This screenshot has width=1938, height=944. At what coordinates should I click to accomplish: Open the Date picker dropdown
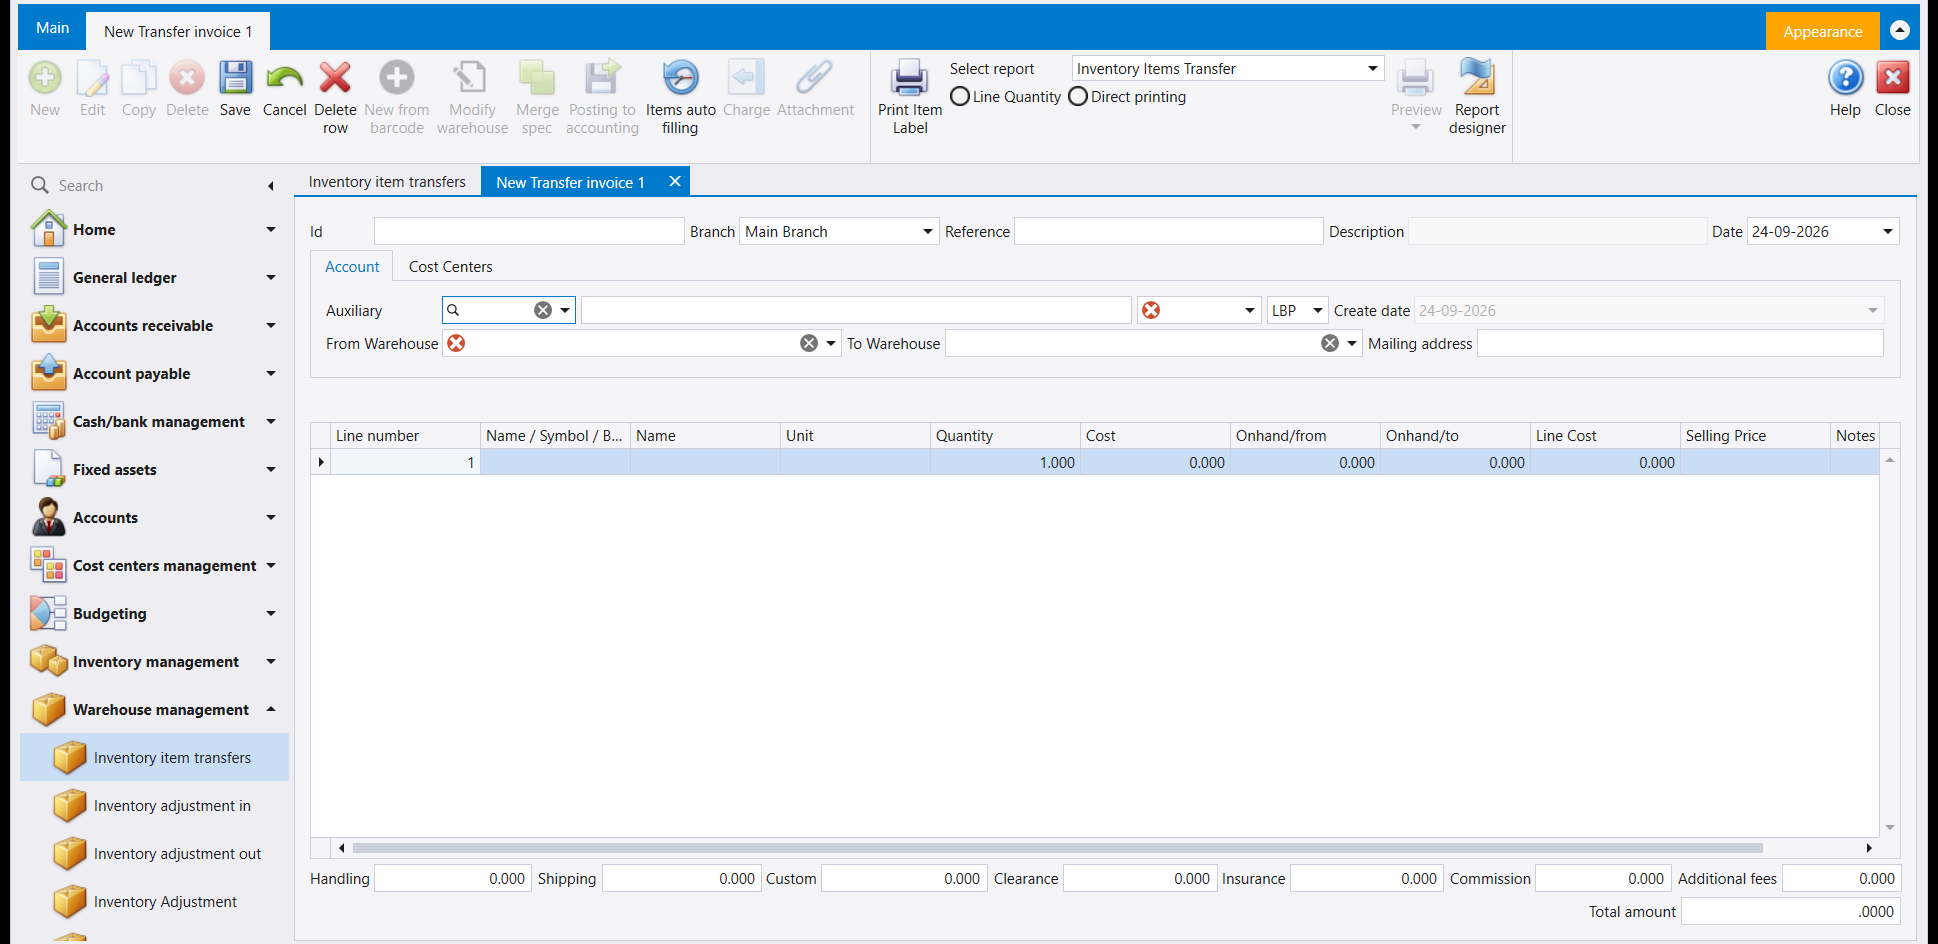click(1888, 232)
